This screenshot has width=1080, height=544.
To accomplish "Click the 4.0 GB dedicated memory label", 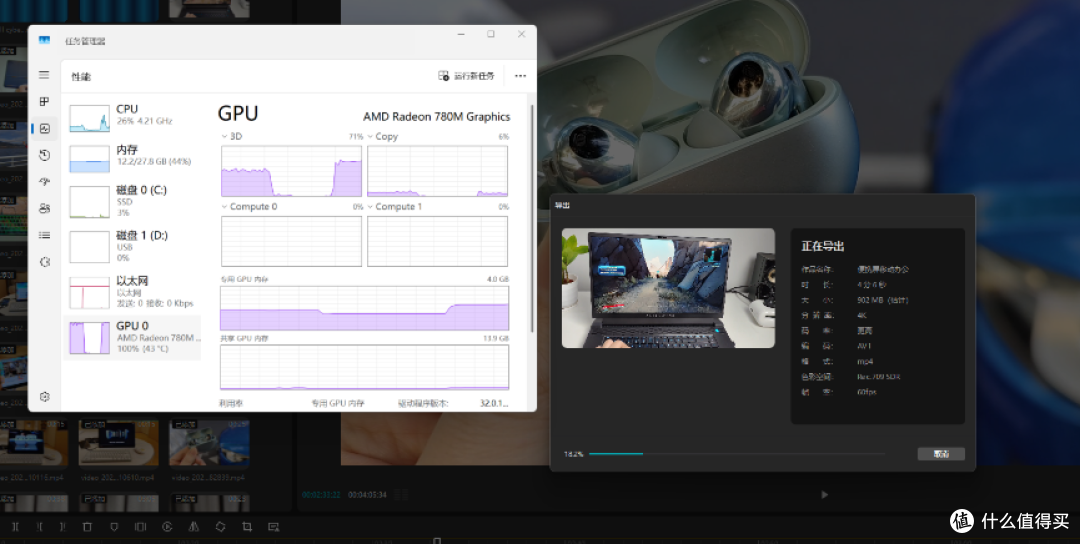I will 497,279.
